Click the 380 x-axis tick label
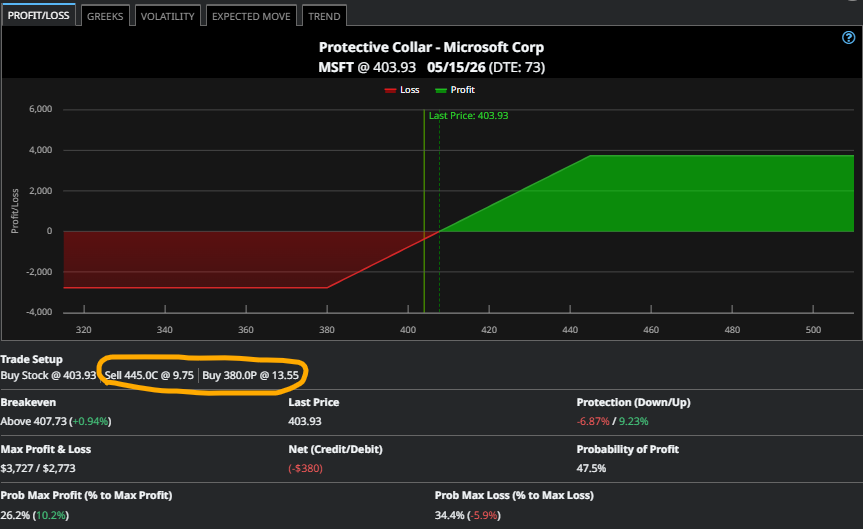The image size is (863, 529). click(x=327, y=330)
